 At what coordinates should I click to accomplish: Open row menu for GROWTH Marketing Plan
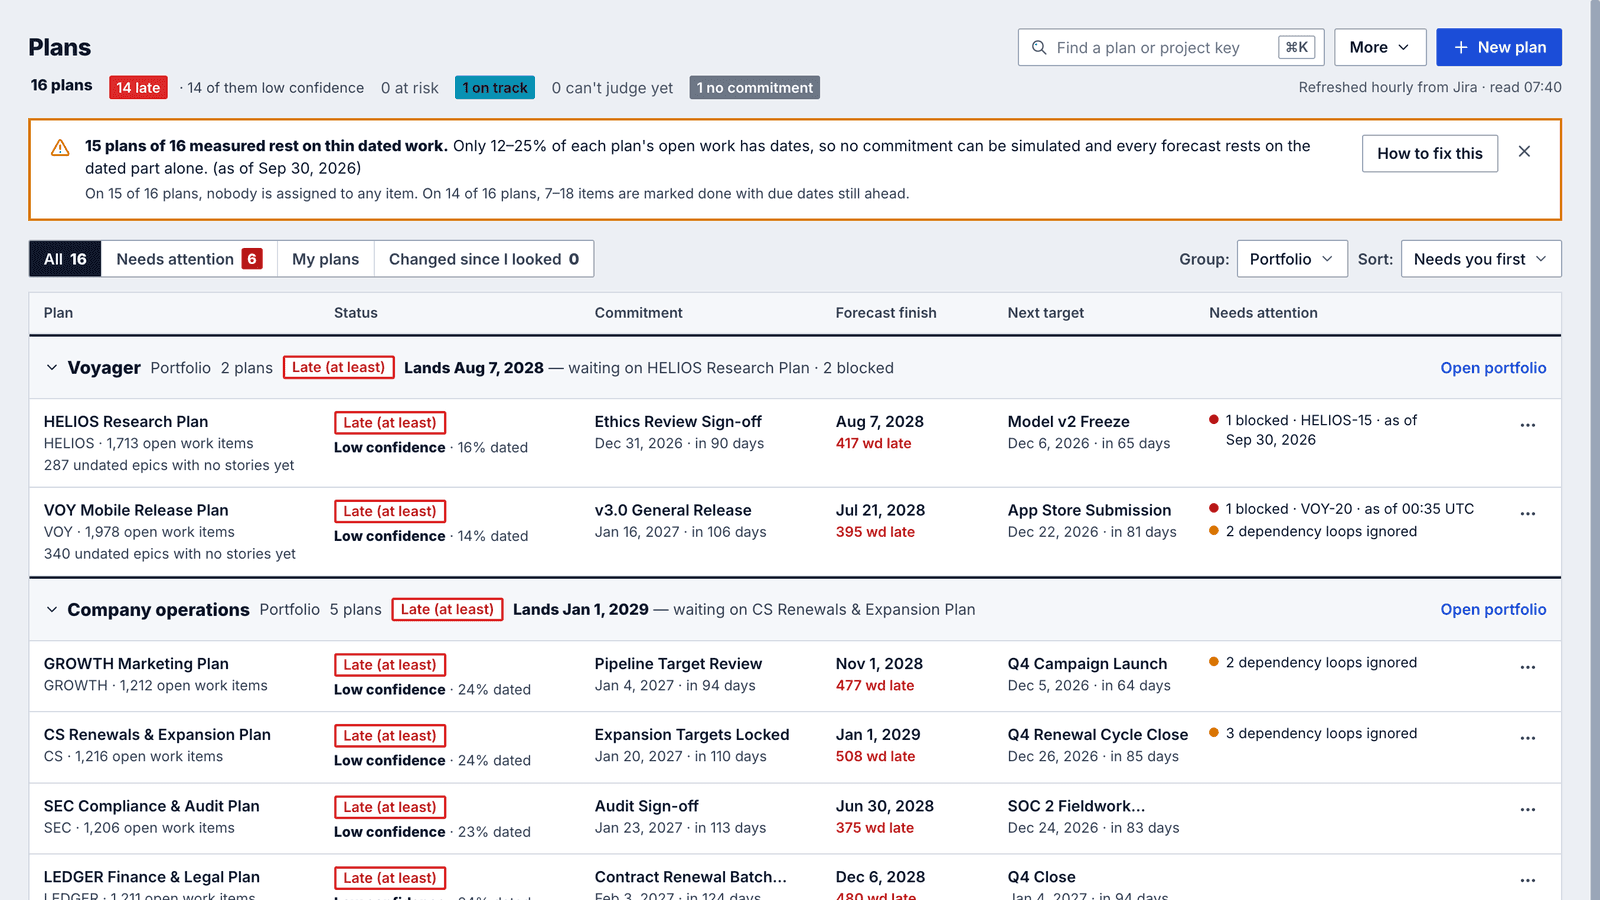coord(1527,667)
